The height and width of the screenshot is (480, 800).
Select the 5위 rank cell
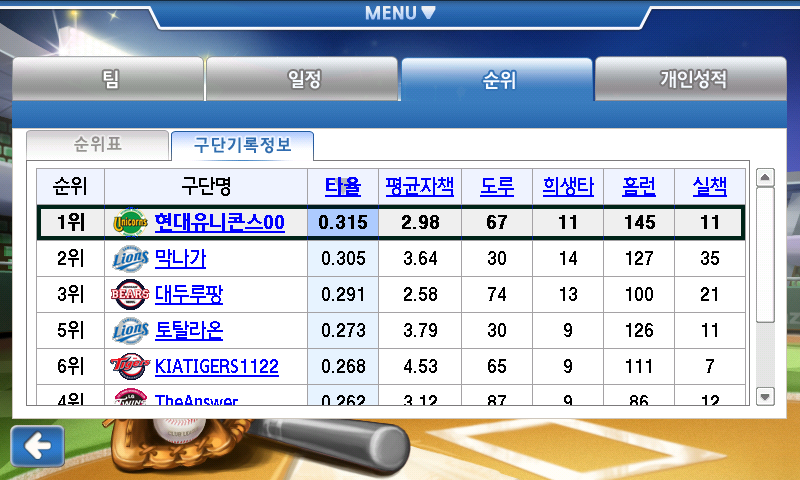70,331
